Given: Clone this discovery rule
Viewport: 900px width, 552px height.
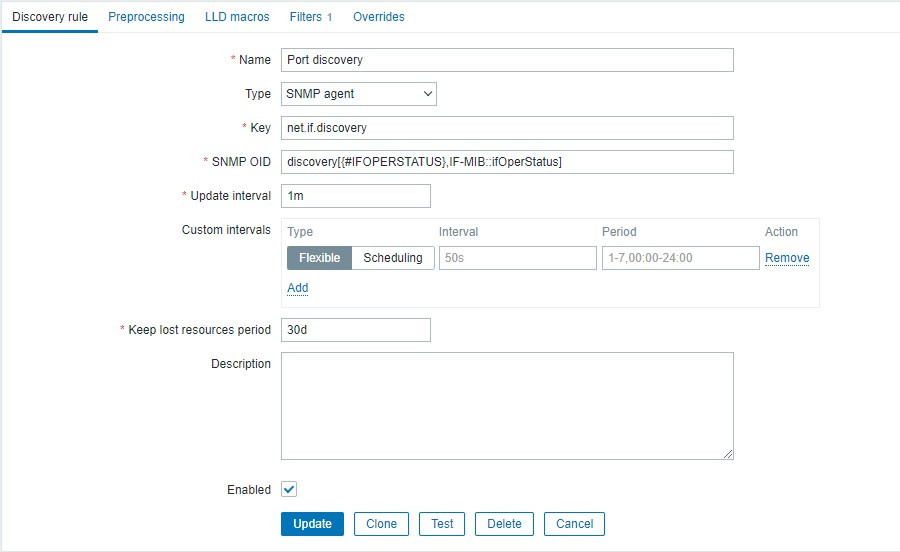Looking at the screenshot, I should [381, 524].
